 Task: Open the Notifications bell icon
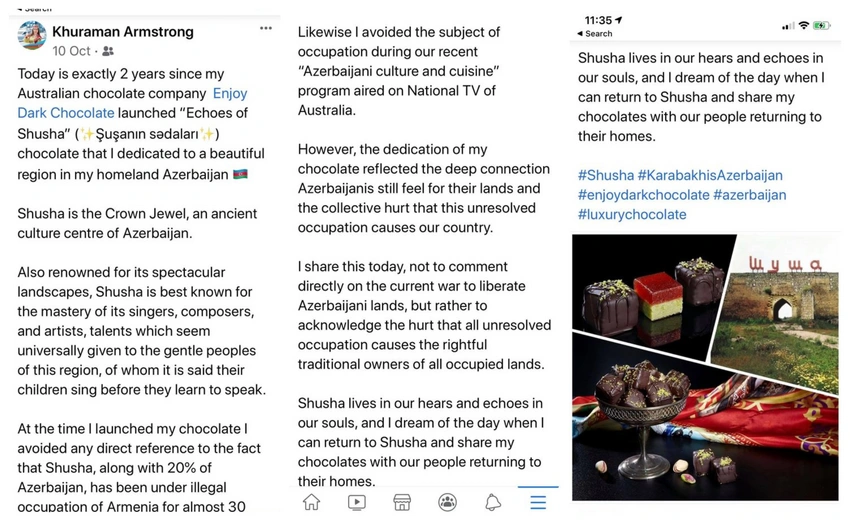click(x=493, y=503)
